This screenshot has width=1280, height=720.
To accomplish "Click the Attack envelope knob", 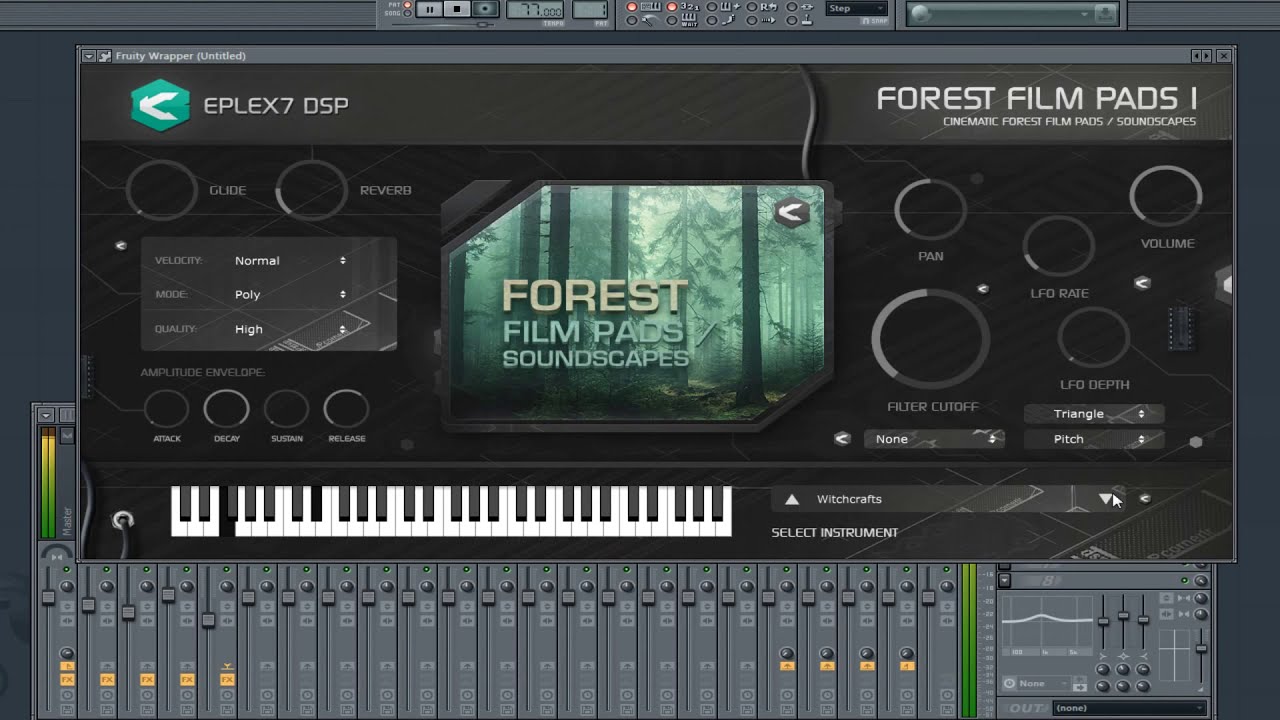I will tap(167, 409).
